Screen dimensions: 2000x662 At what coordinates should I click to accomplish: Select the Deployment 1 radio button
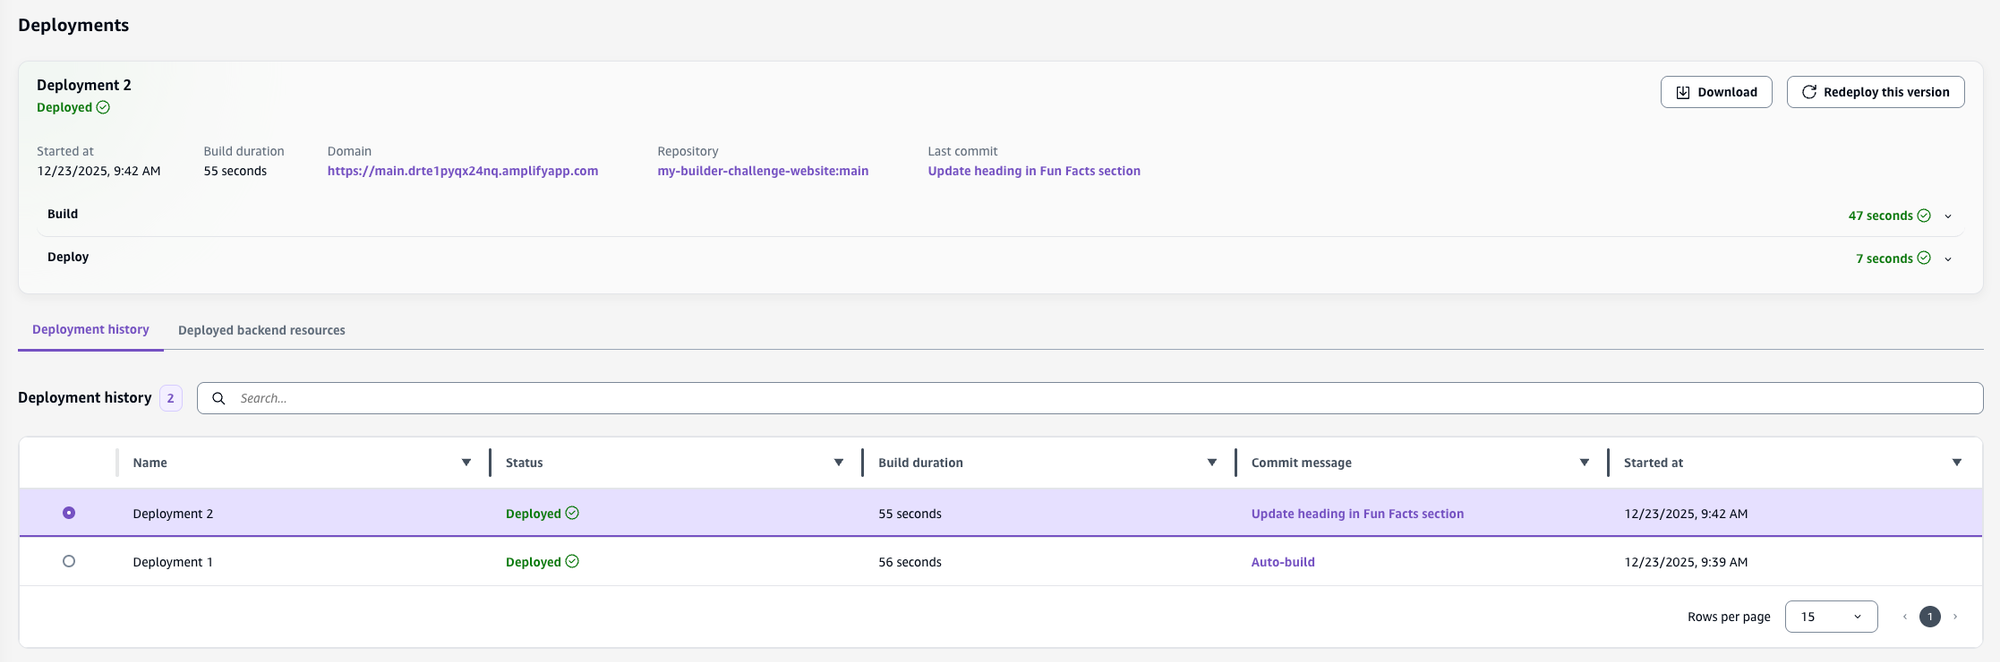pyautogui.click(x=69, y=561)
